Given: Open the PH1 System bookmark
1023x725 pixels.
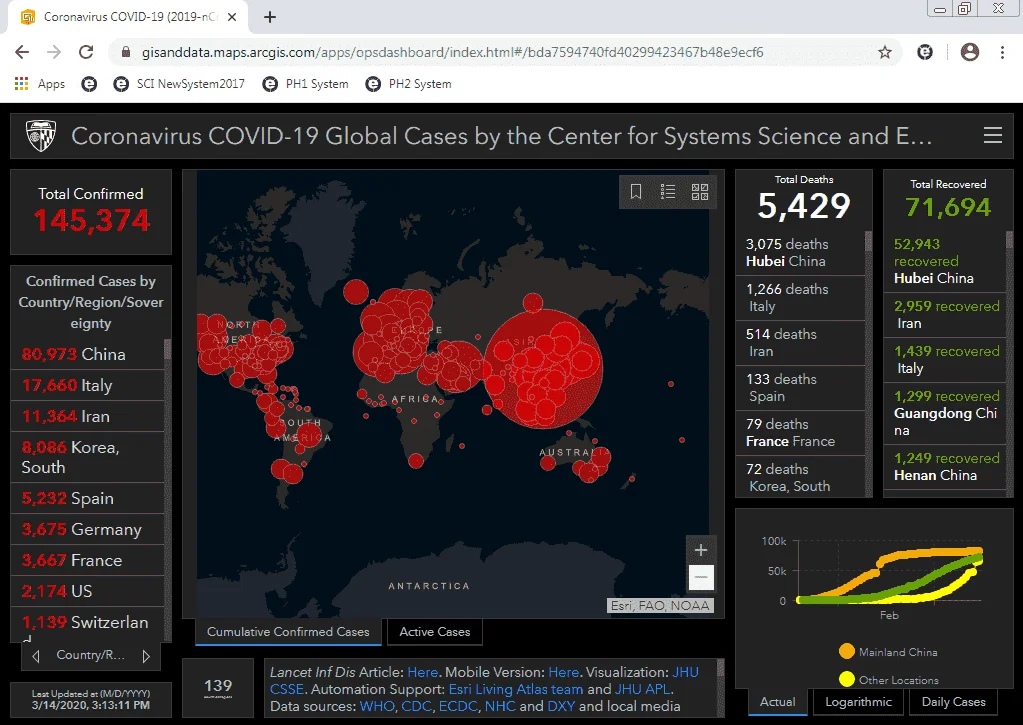Looking at the screenshot, I should pos(305,84).
